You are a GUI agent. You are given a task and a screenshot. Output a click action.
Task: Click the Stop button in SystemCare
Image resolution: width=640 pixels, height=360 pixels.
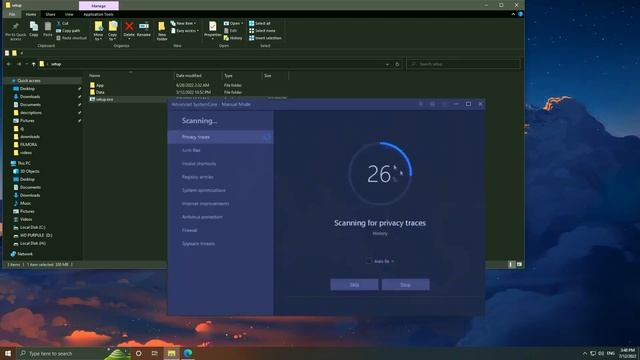click(405, 284)
